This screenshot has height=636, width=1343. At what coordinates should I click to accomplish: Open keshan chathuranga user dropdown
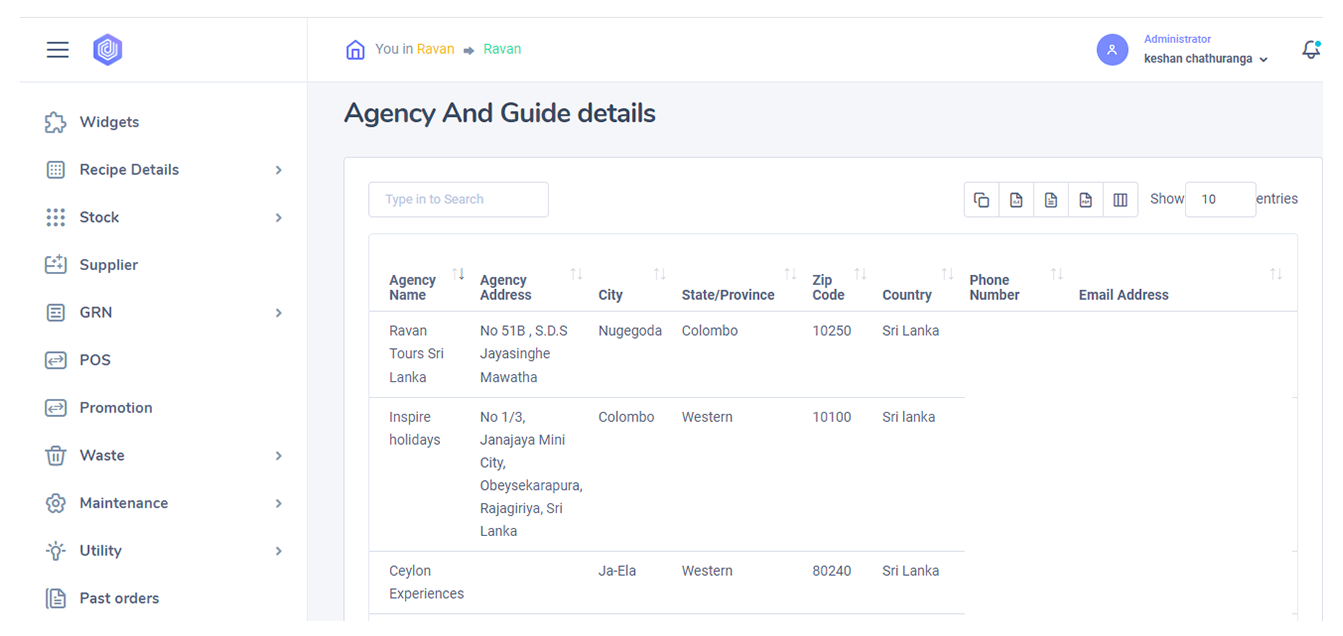pos(1206,59)
